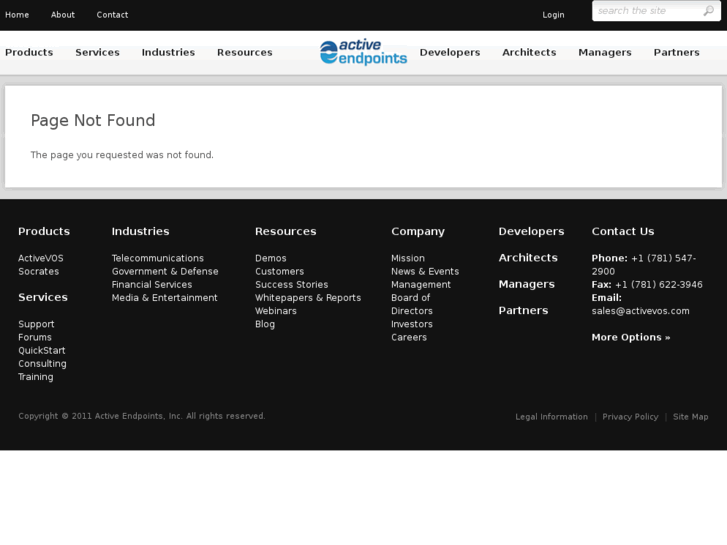Open Media & Entertainment link
The height and width of the screenshot is (545, 727).
pos(165,298)
